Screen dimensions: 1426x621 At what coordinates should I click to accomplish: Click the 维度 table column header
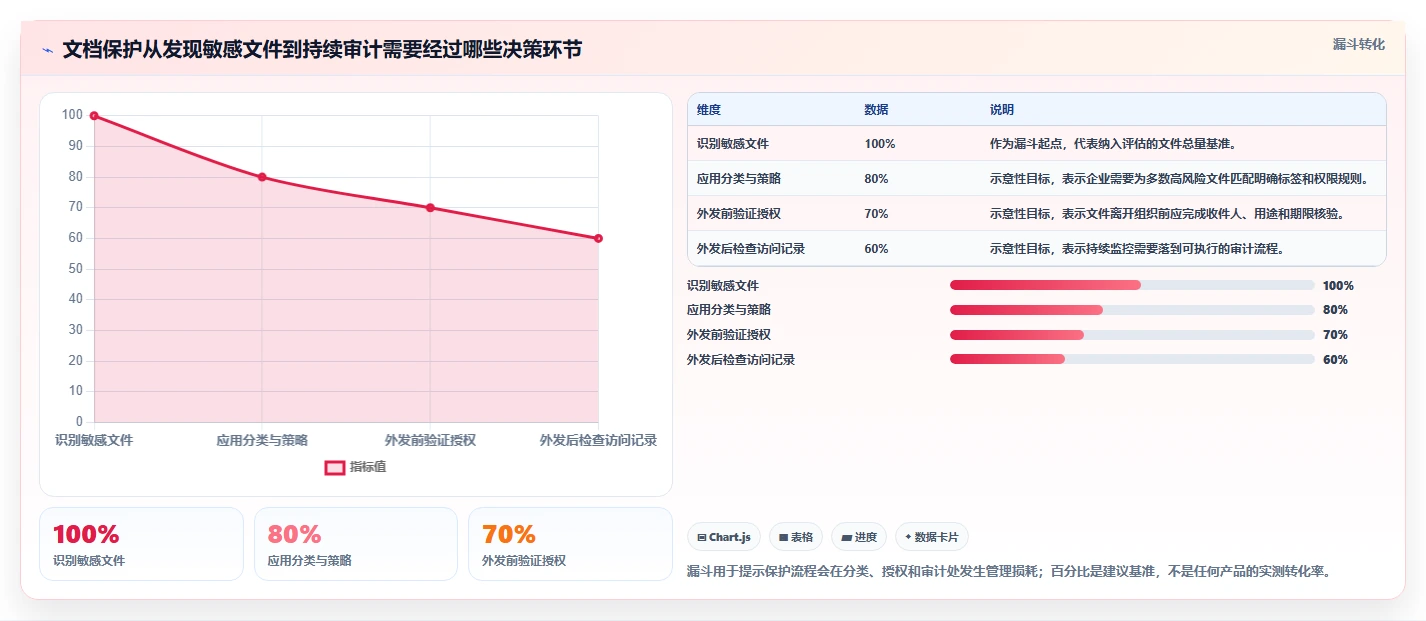tap(709, 110)
